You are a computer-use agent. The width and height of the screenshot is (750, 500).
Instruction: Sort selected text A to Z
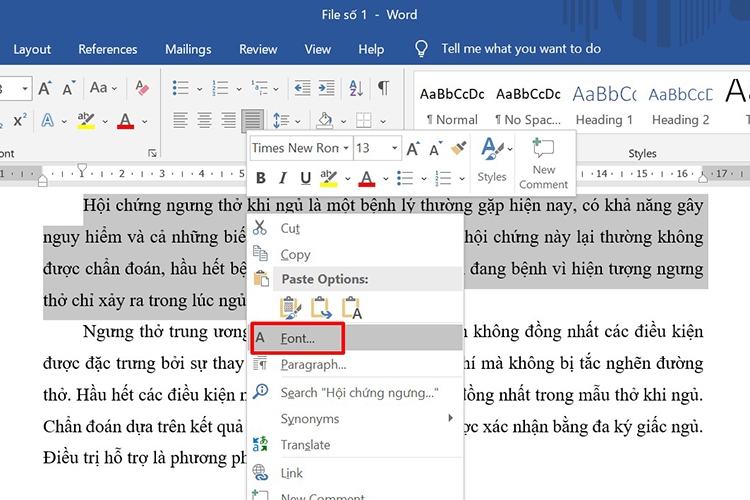point(356,88)
